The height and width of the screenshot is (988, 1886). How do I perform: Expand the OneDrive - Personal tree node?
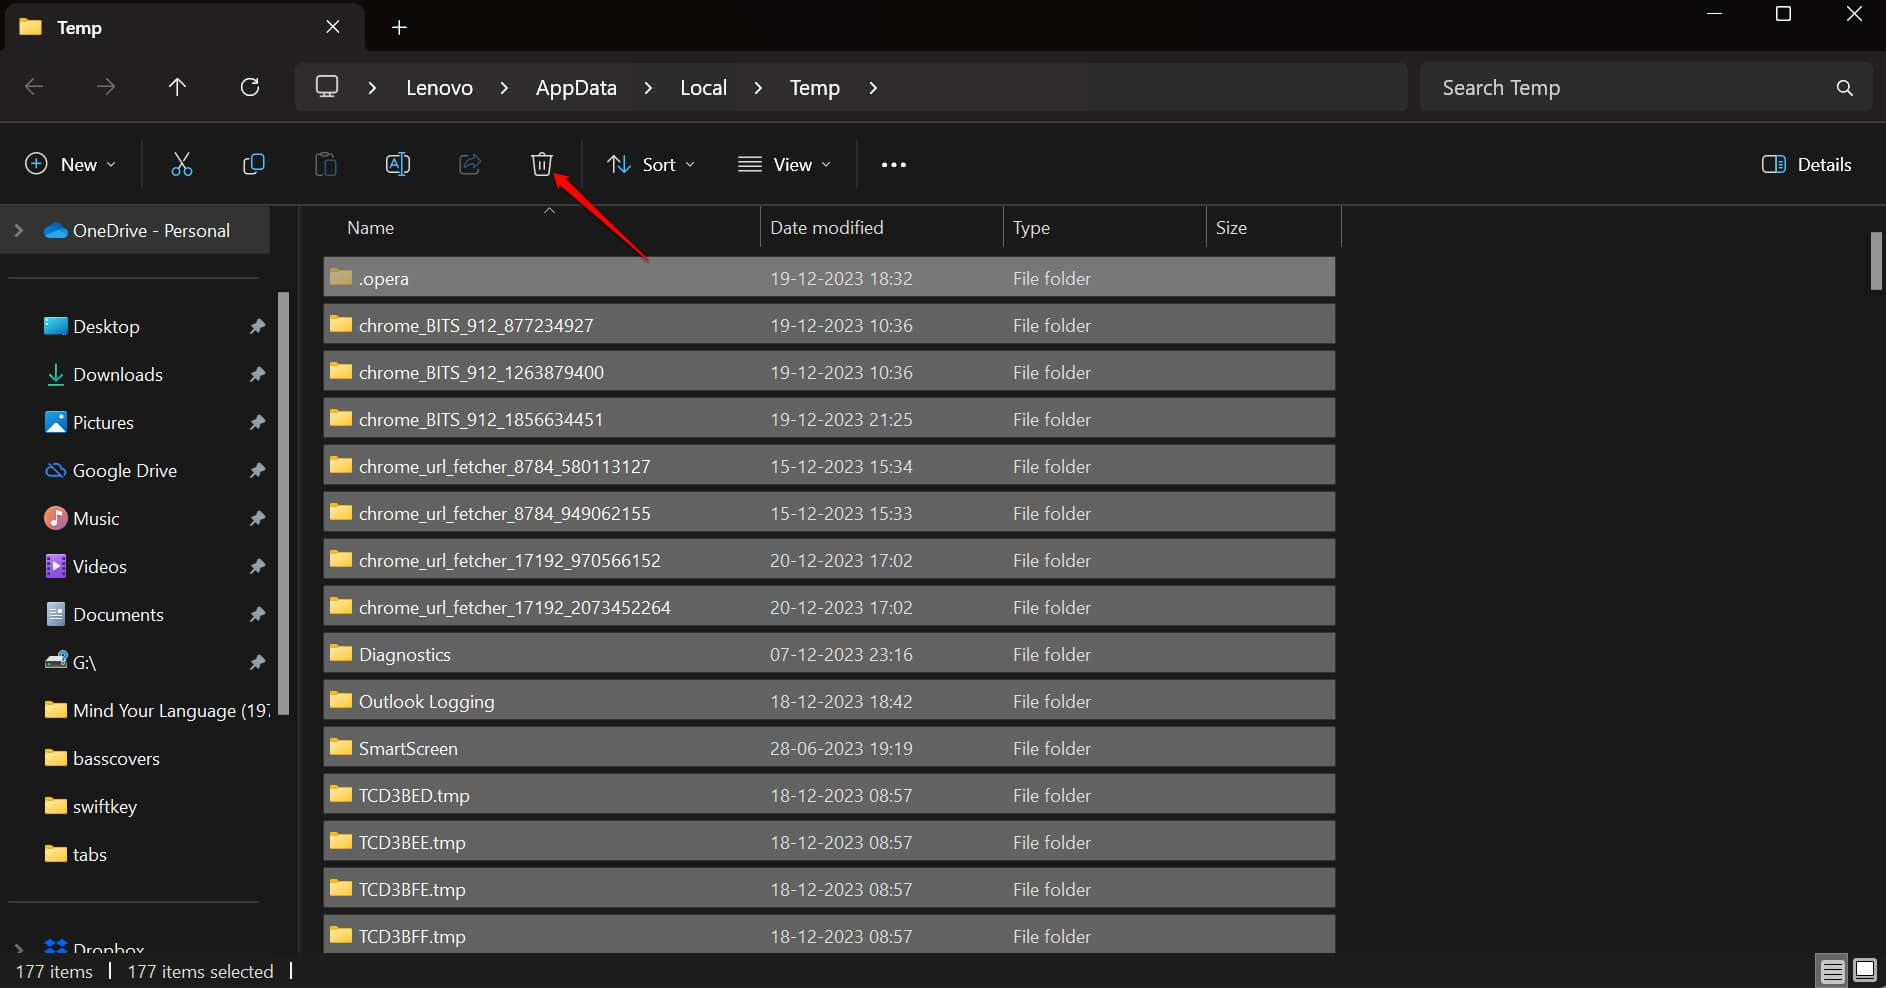(18, 230)
